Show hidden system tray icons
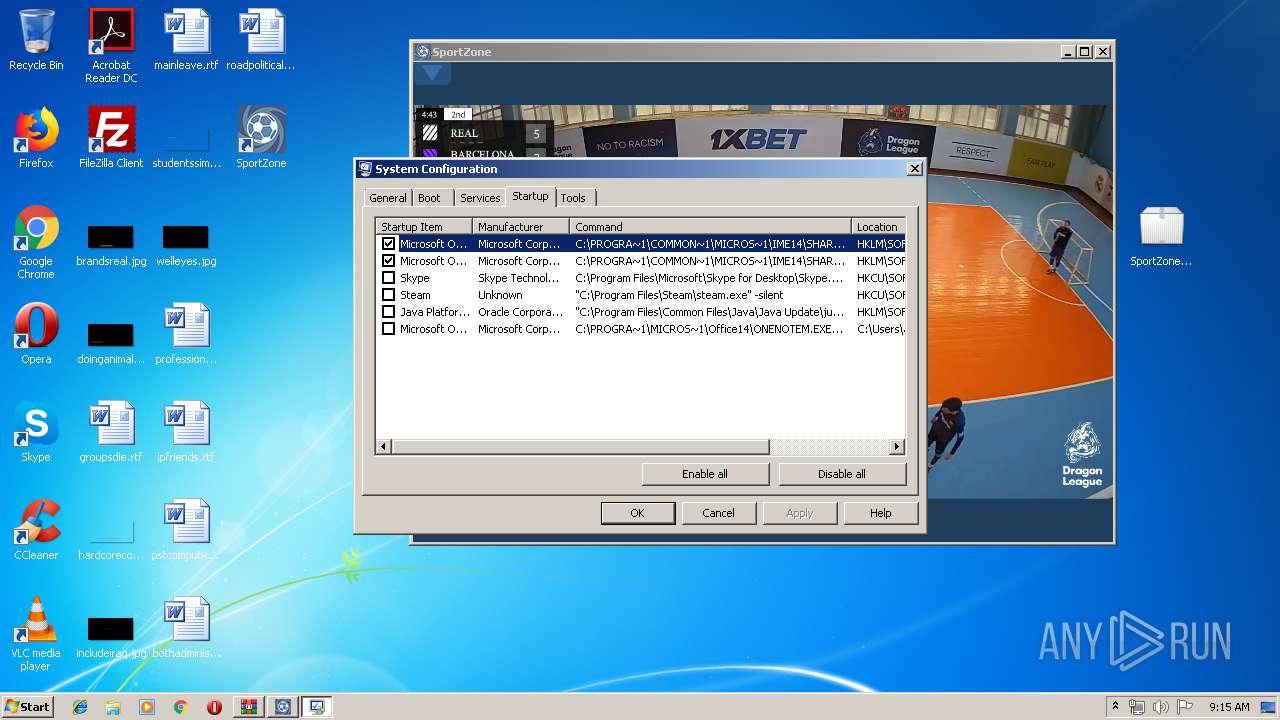 point(1115,707)
